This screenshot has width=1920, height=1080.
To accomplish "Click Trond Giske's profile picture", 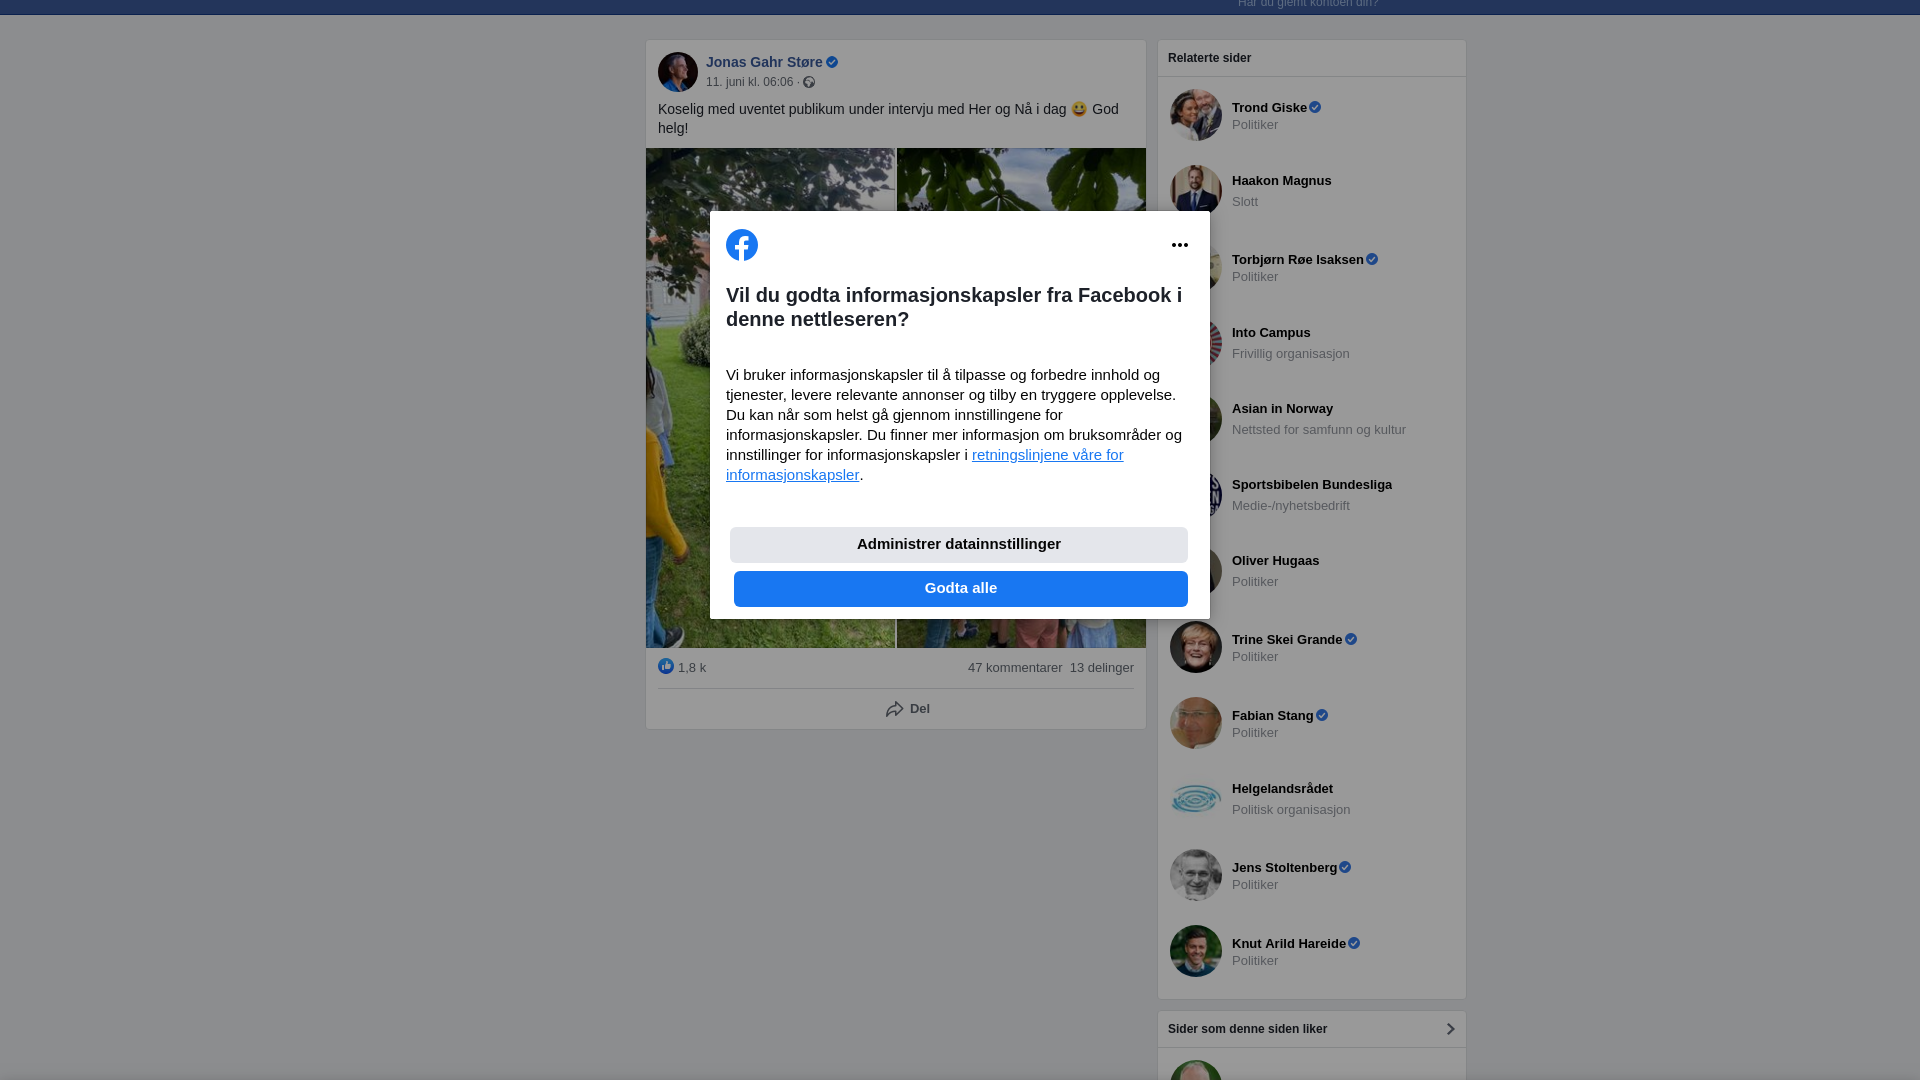I will pos(1196,115).
